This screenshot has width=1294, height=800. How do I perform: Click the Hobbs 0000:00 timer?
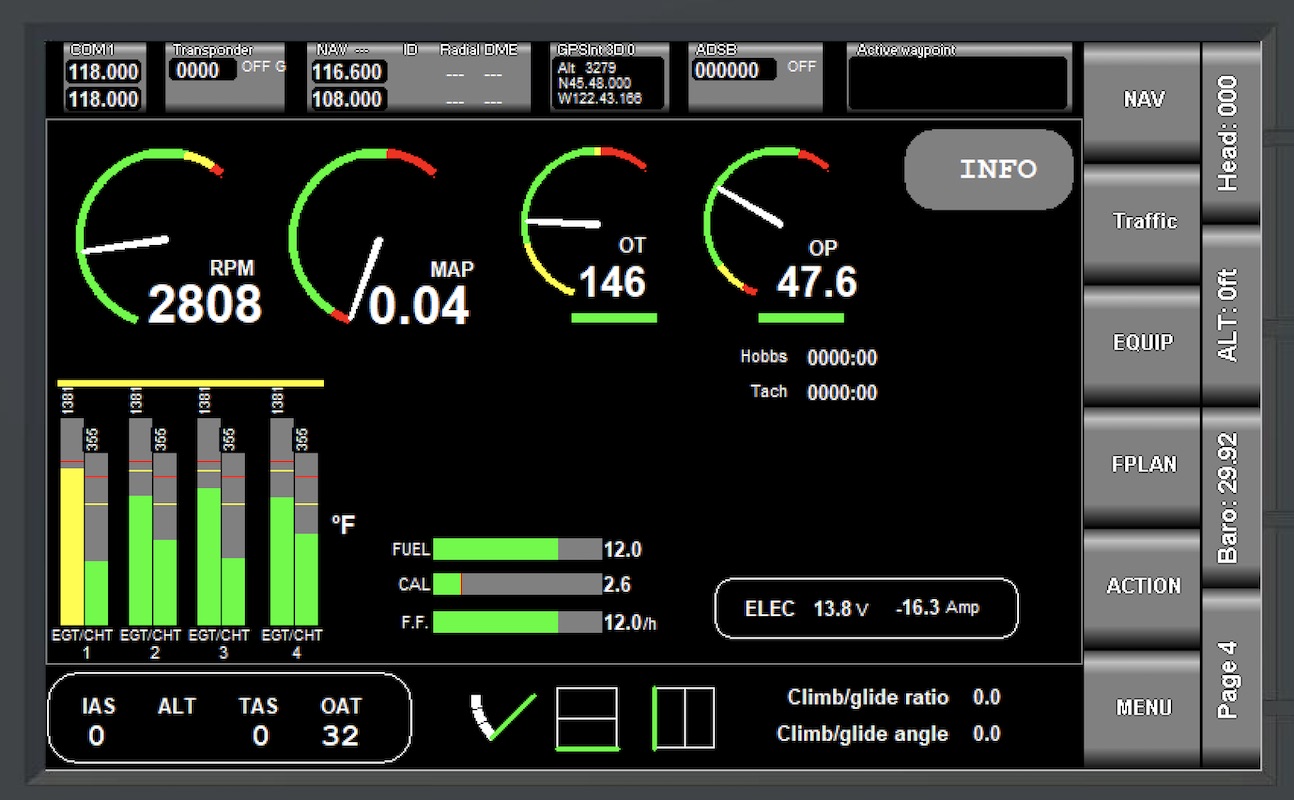[x=842, y=358]
